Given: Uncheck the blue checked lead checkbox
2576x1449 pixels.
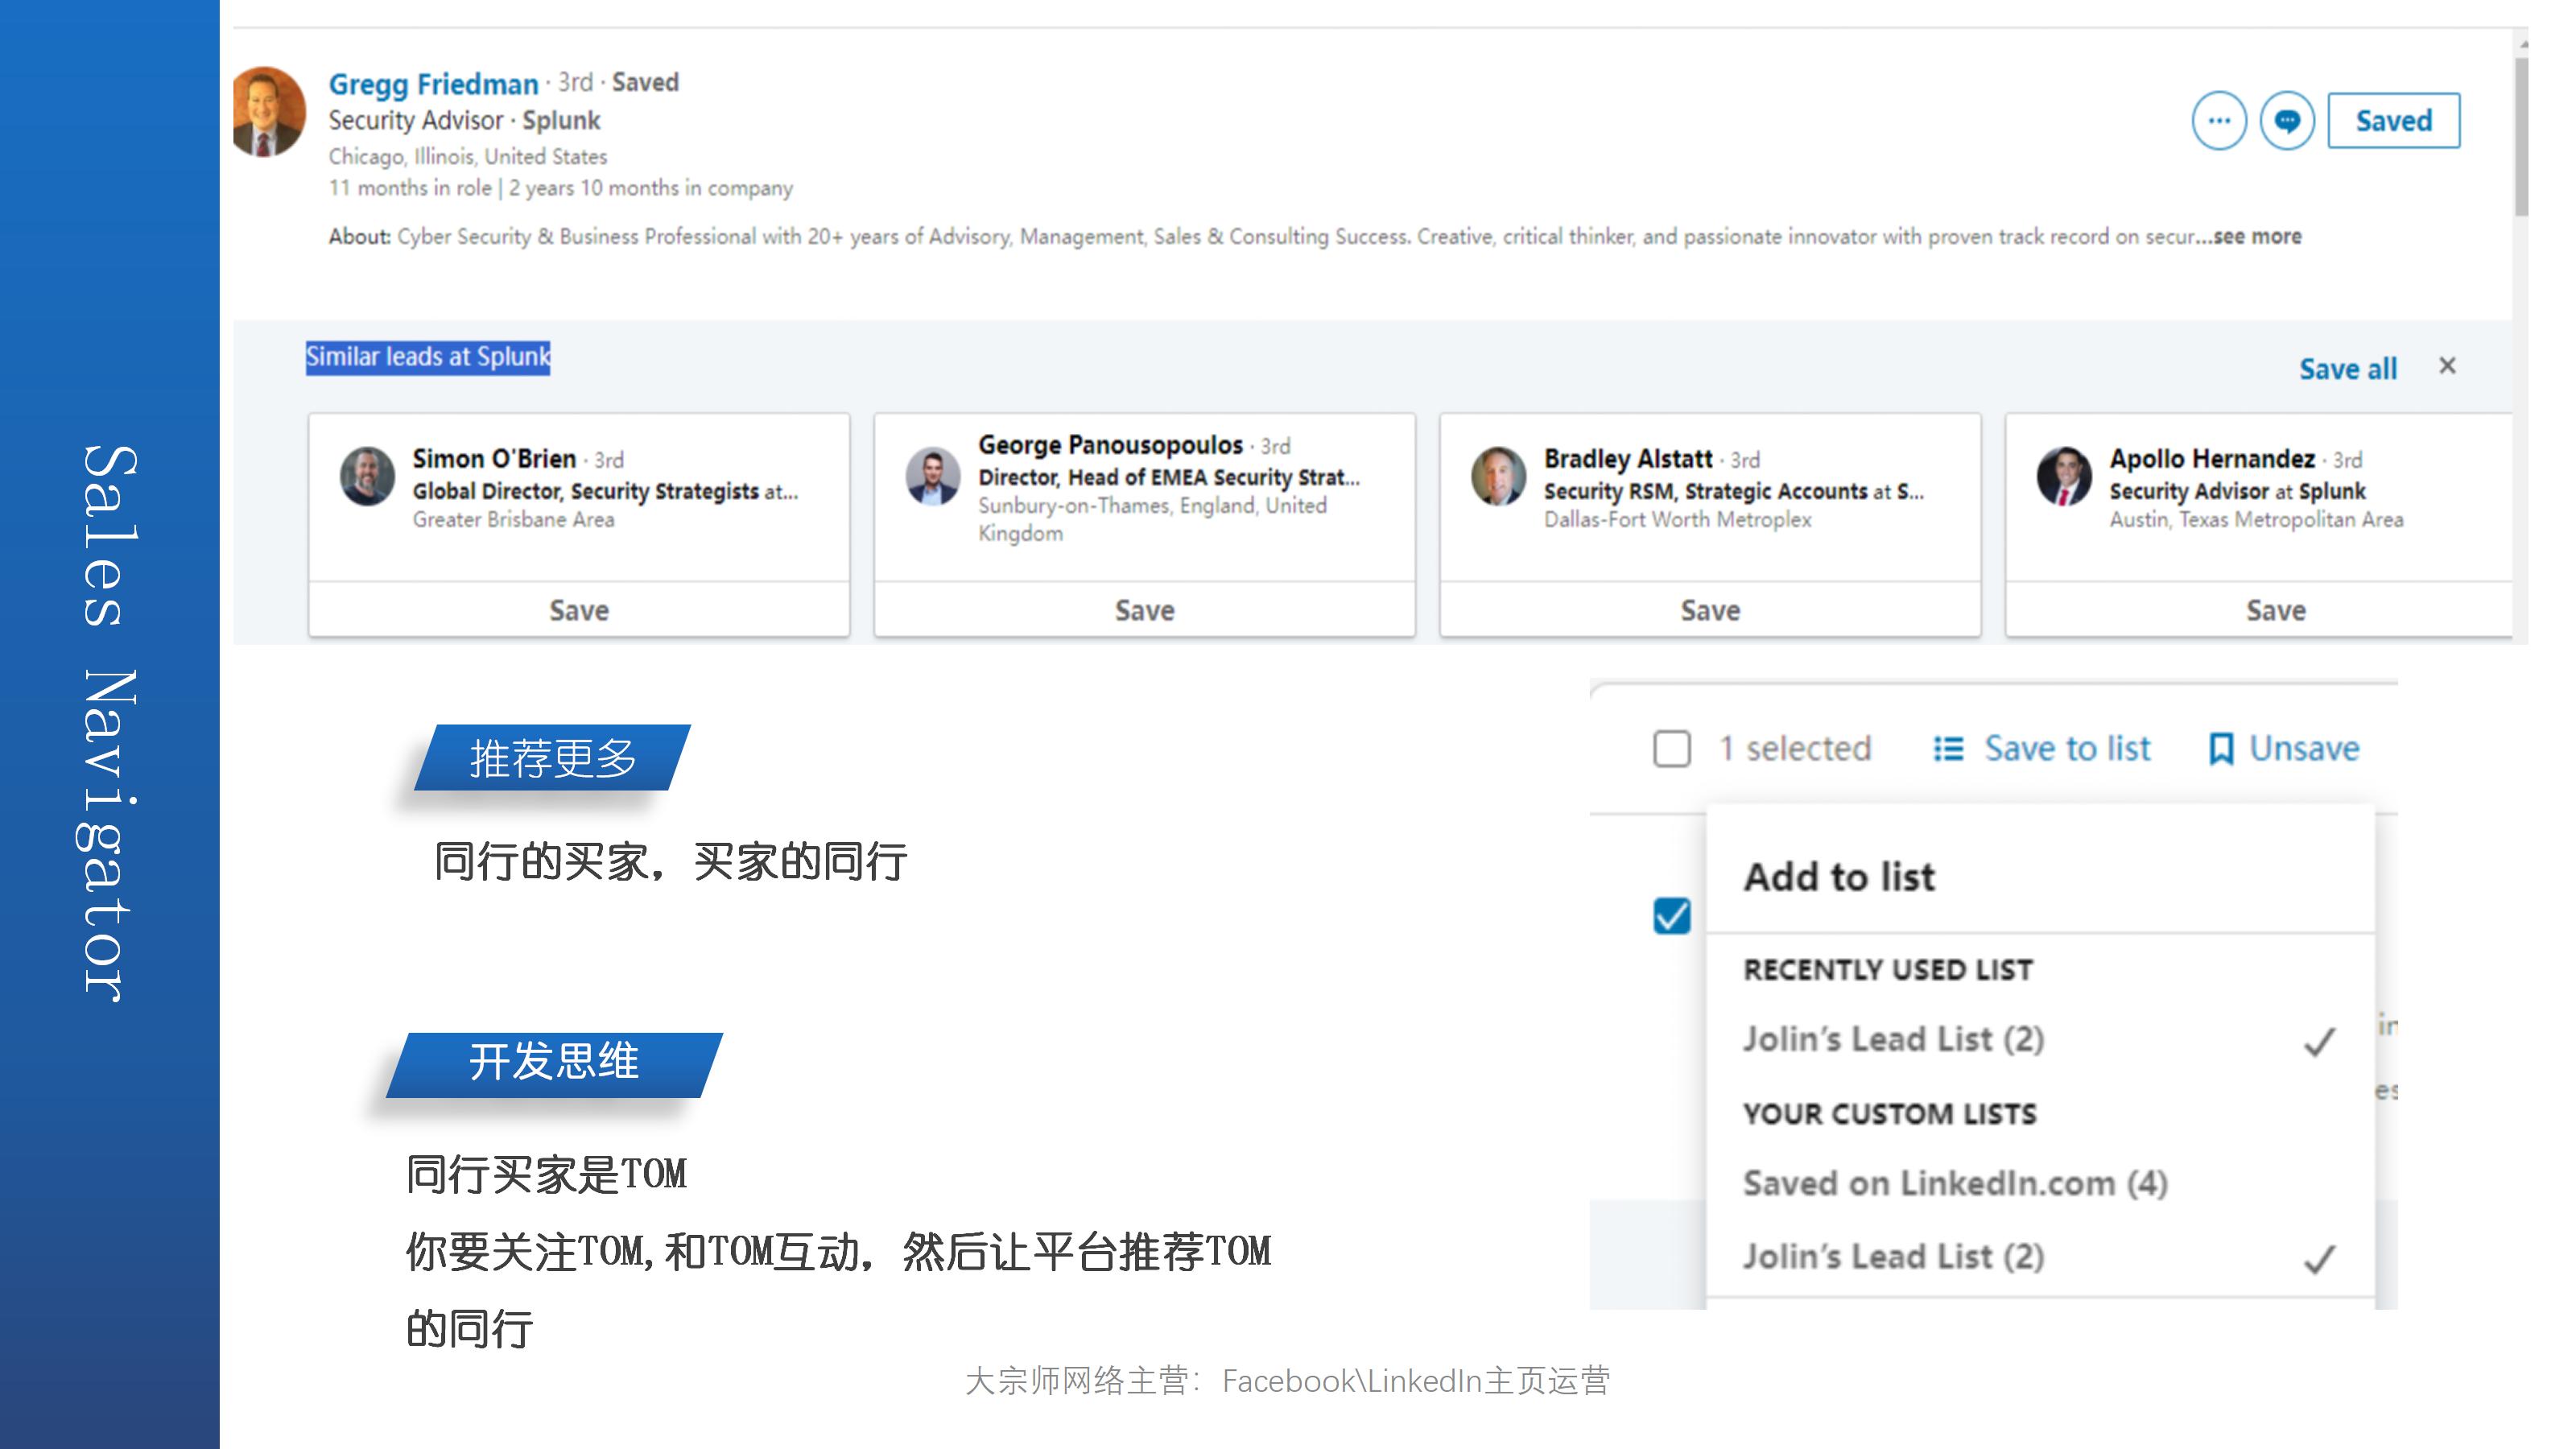Looking at the screenshot, I should (x=1672, y=916).
